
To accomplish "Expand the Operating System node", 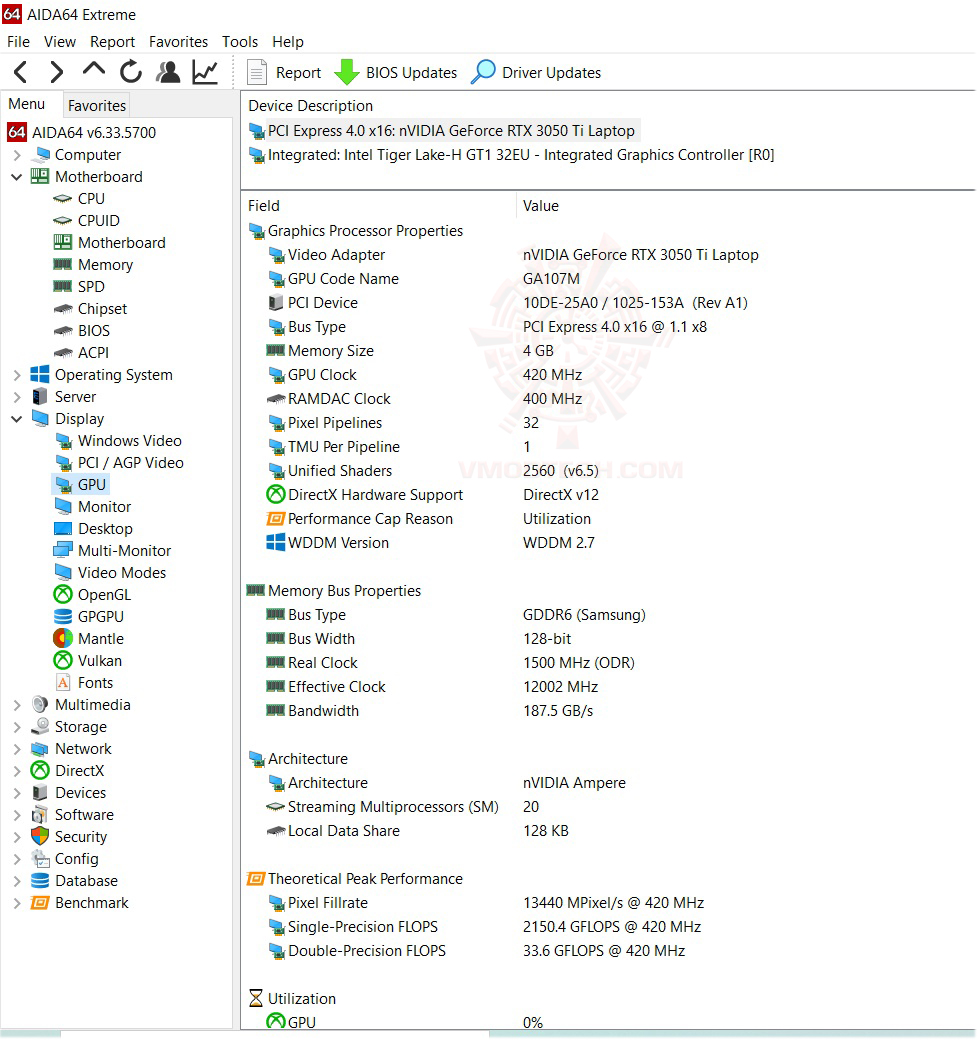I will 17,375.
